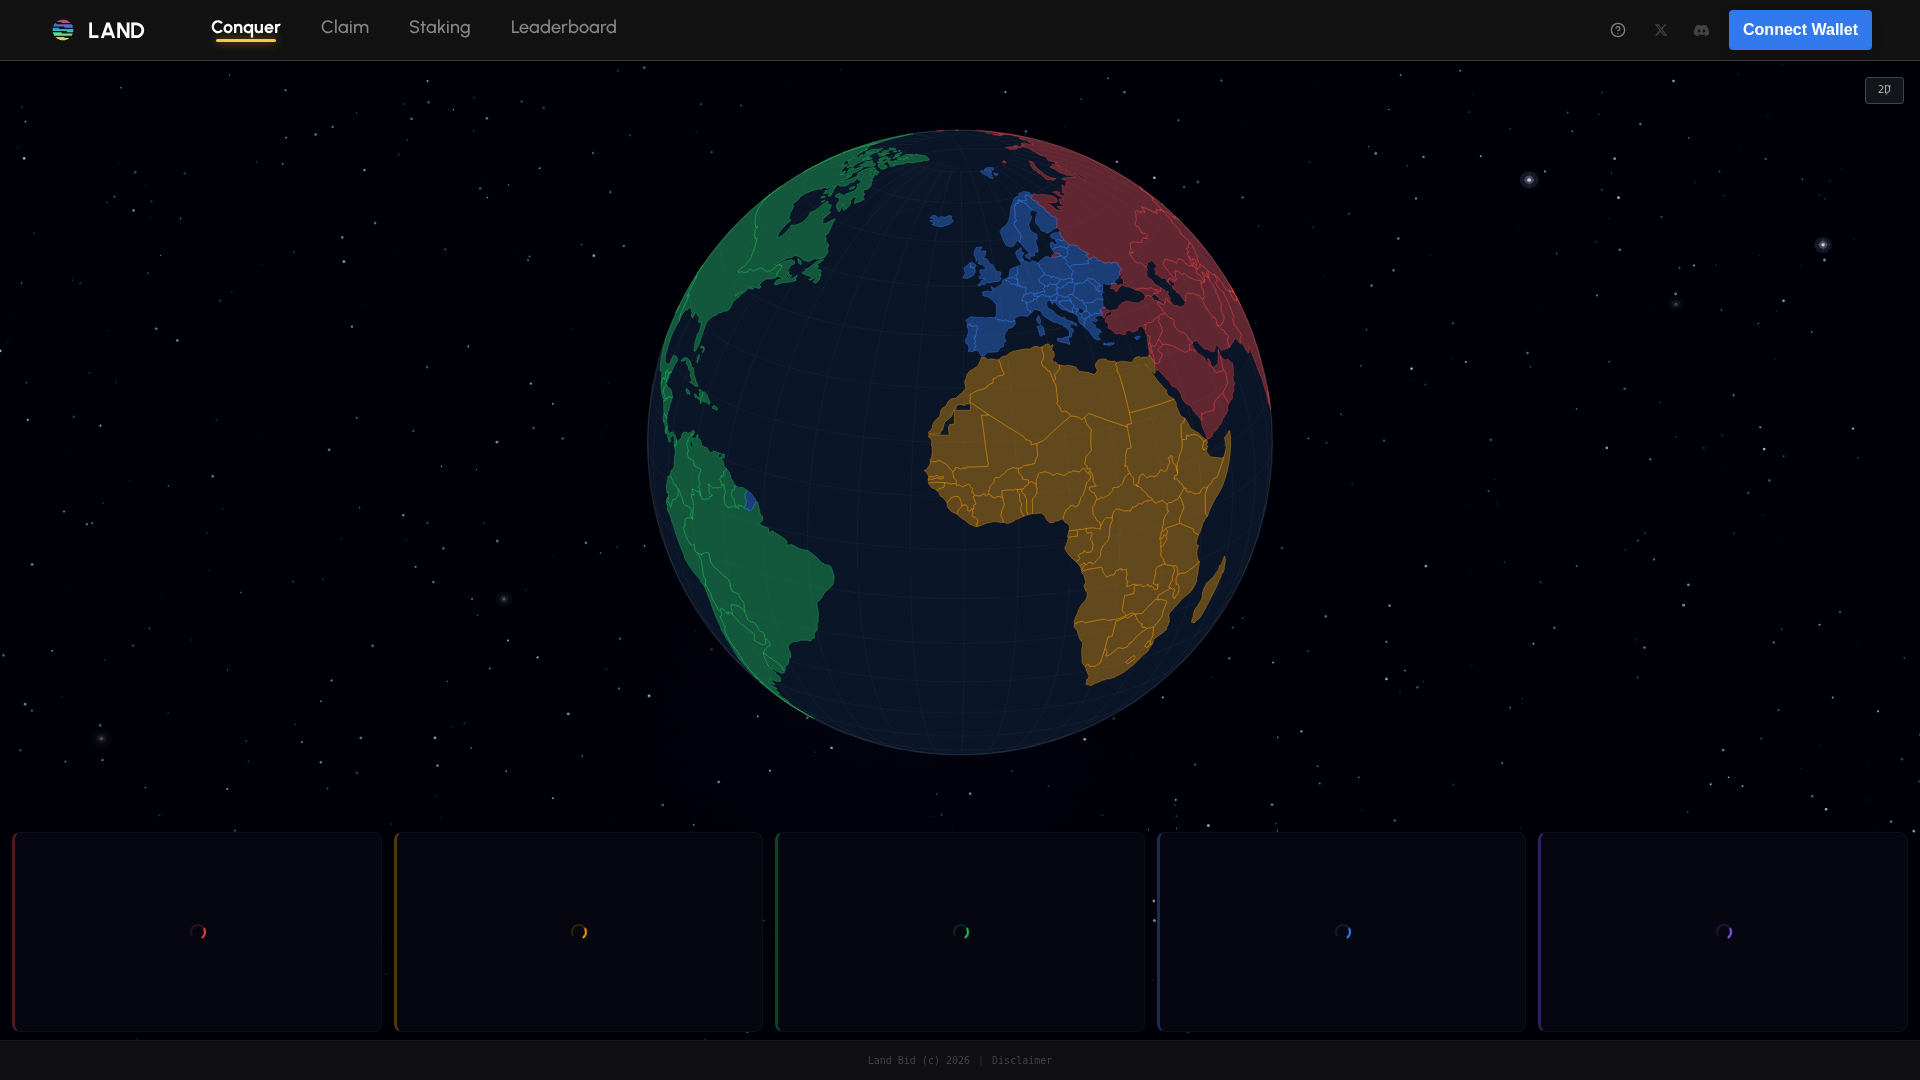
Task: Open the Disclaimer link in footer
Action: click(x=1022, y=1060)
